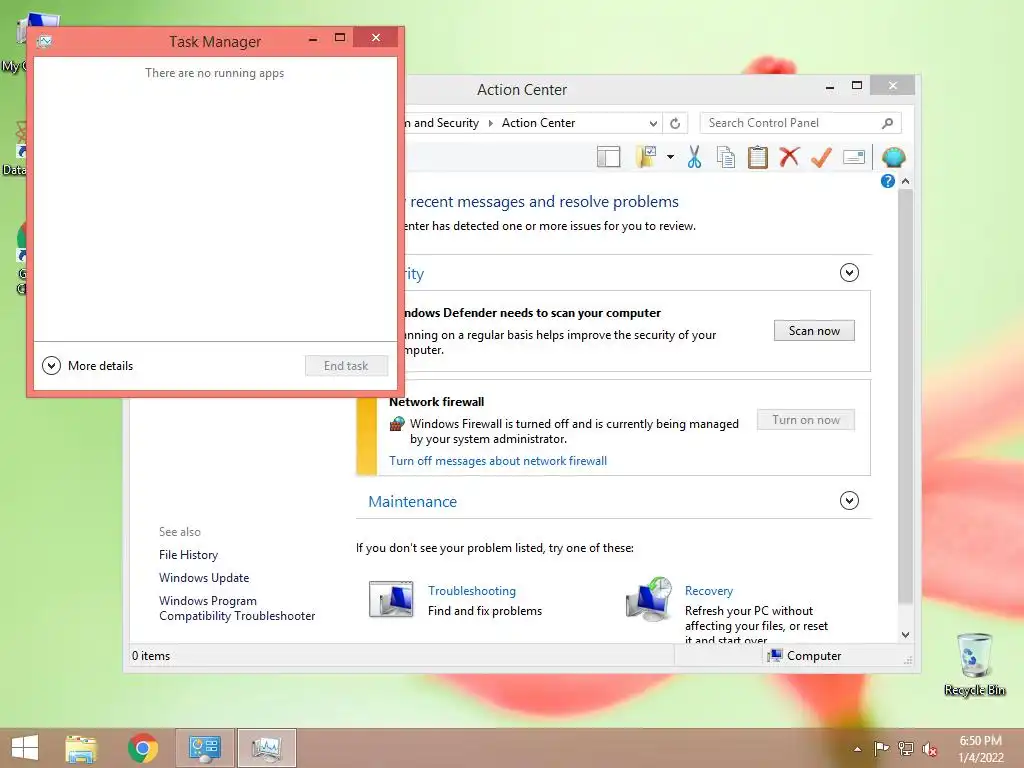Expand More details in Task Manager
Image resolution: width=1024 pixels, height=768 pixels.
pos(88,366)
